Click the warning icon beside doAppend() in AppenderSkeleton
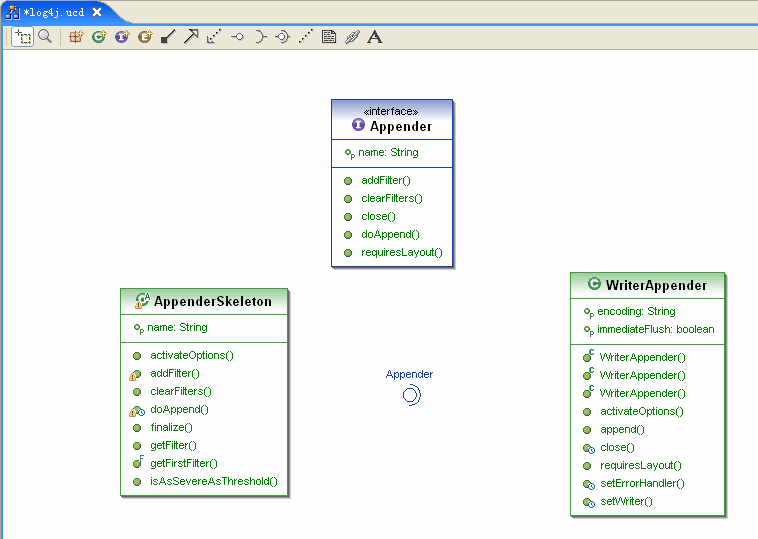Screen dimensions: 758x539 [132, 413]
